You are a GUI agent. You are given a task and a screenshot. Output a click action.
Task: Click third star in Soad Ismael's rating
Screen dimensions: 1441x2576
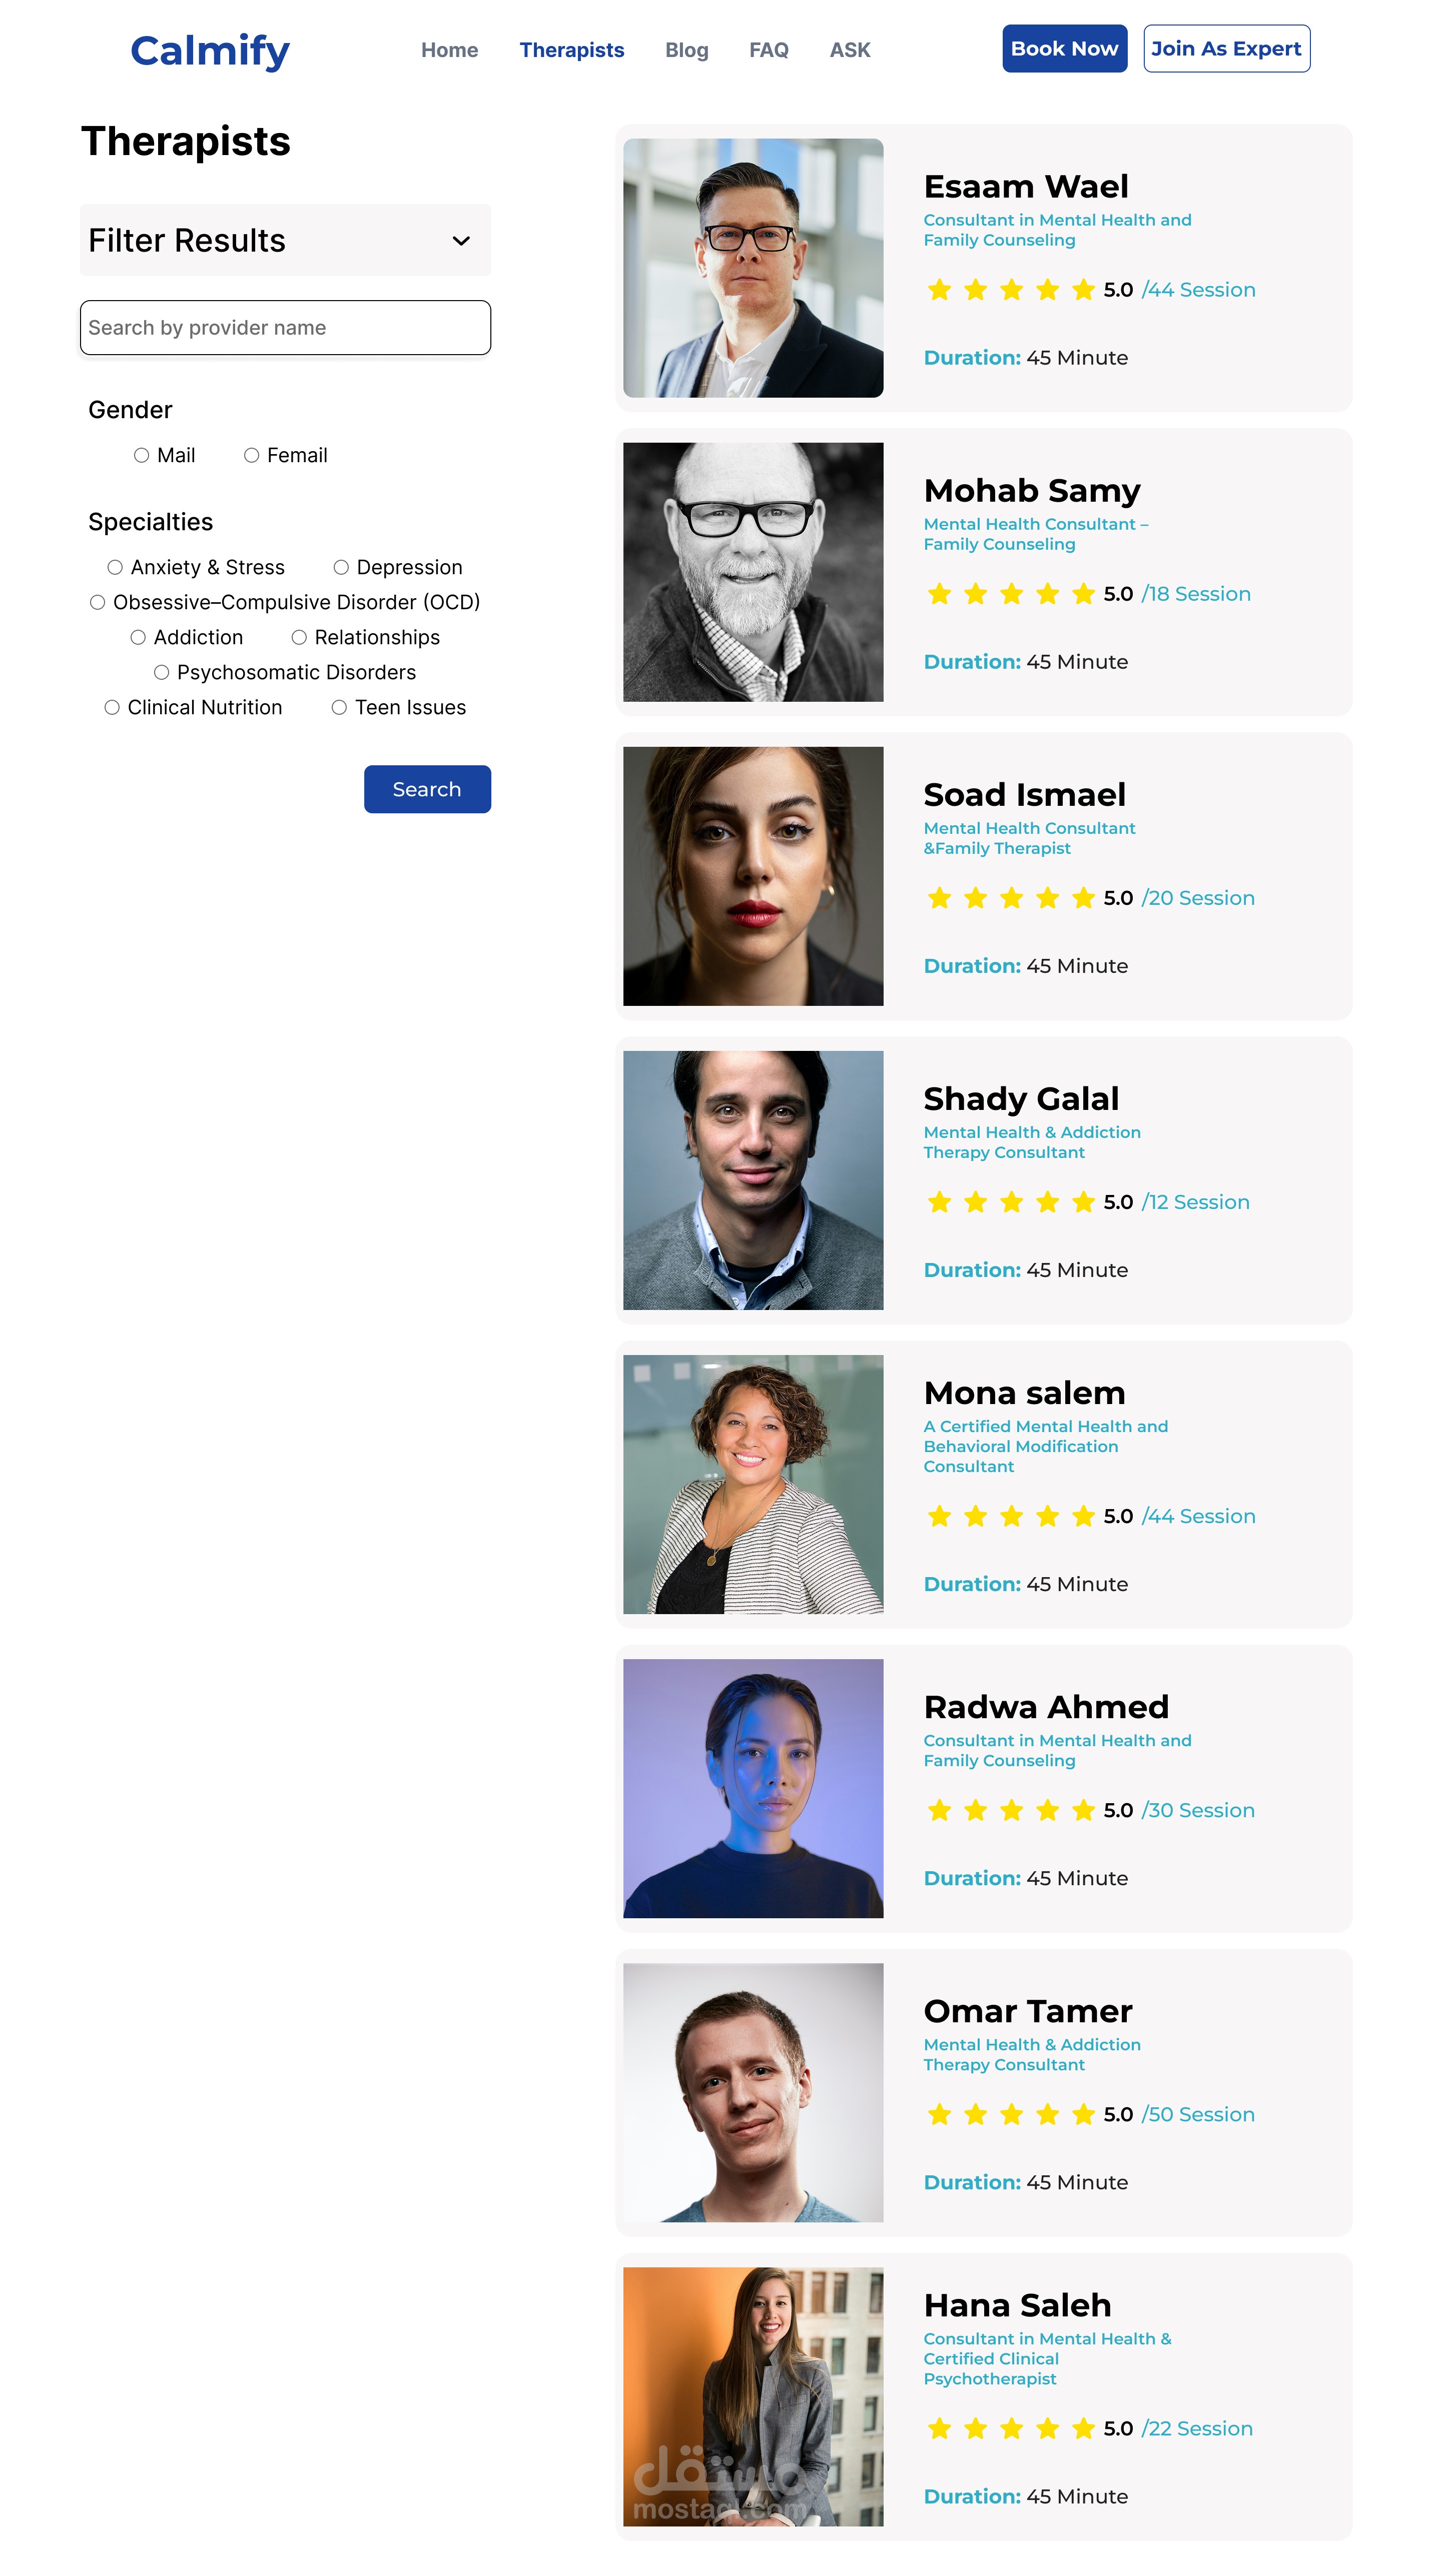coord(1011,898)
